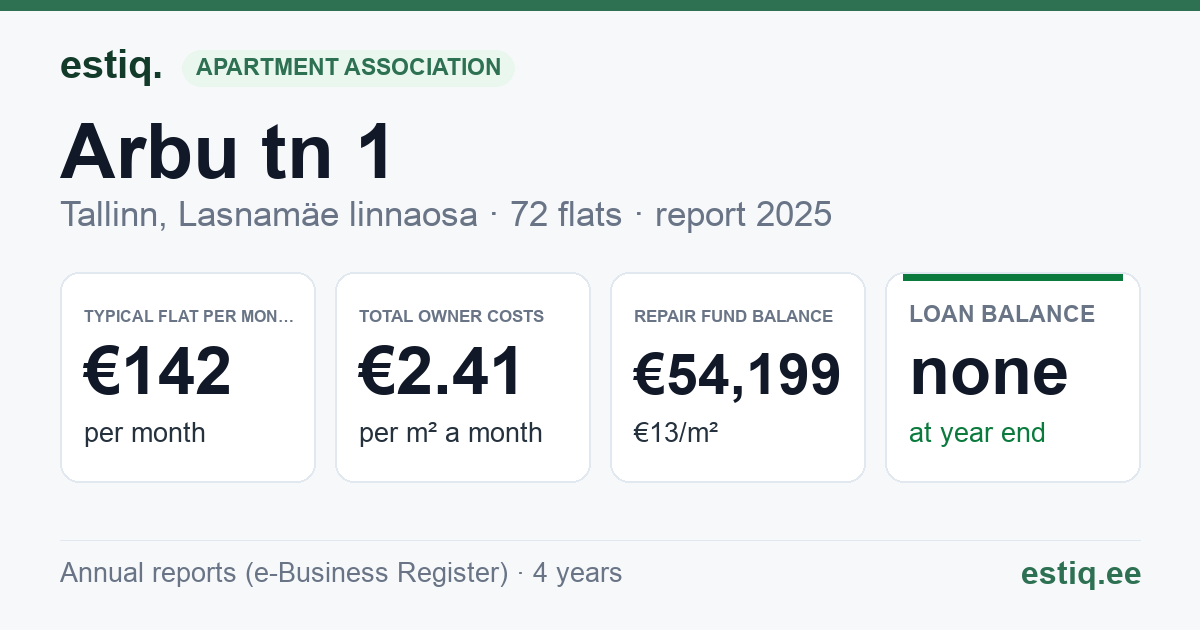Click the 'none' loan value

coord(989,372)
